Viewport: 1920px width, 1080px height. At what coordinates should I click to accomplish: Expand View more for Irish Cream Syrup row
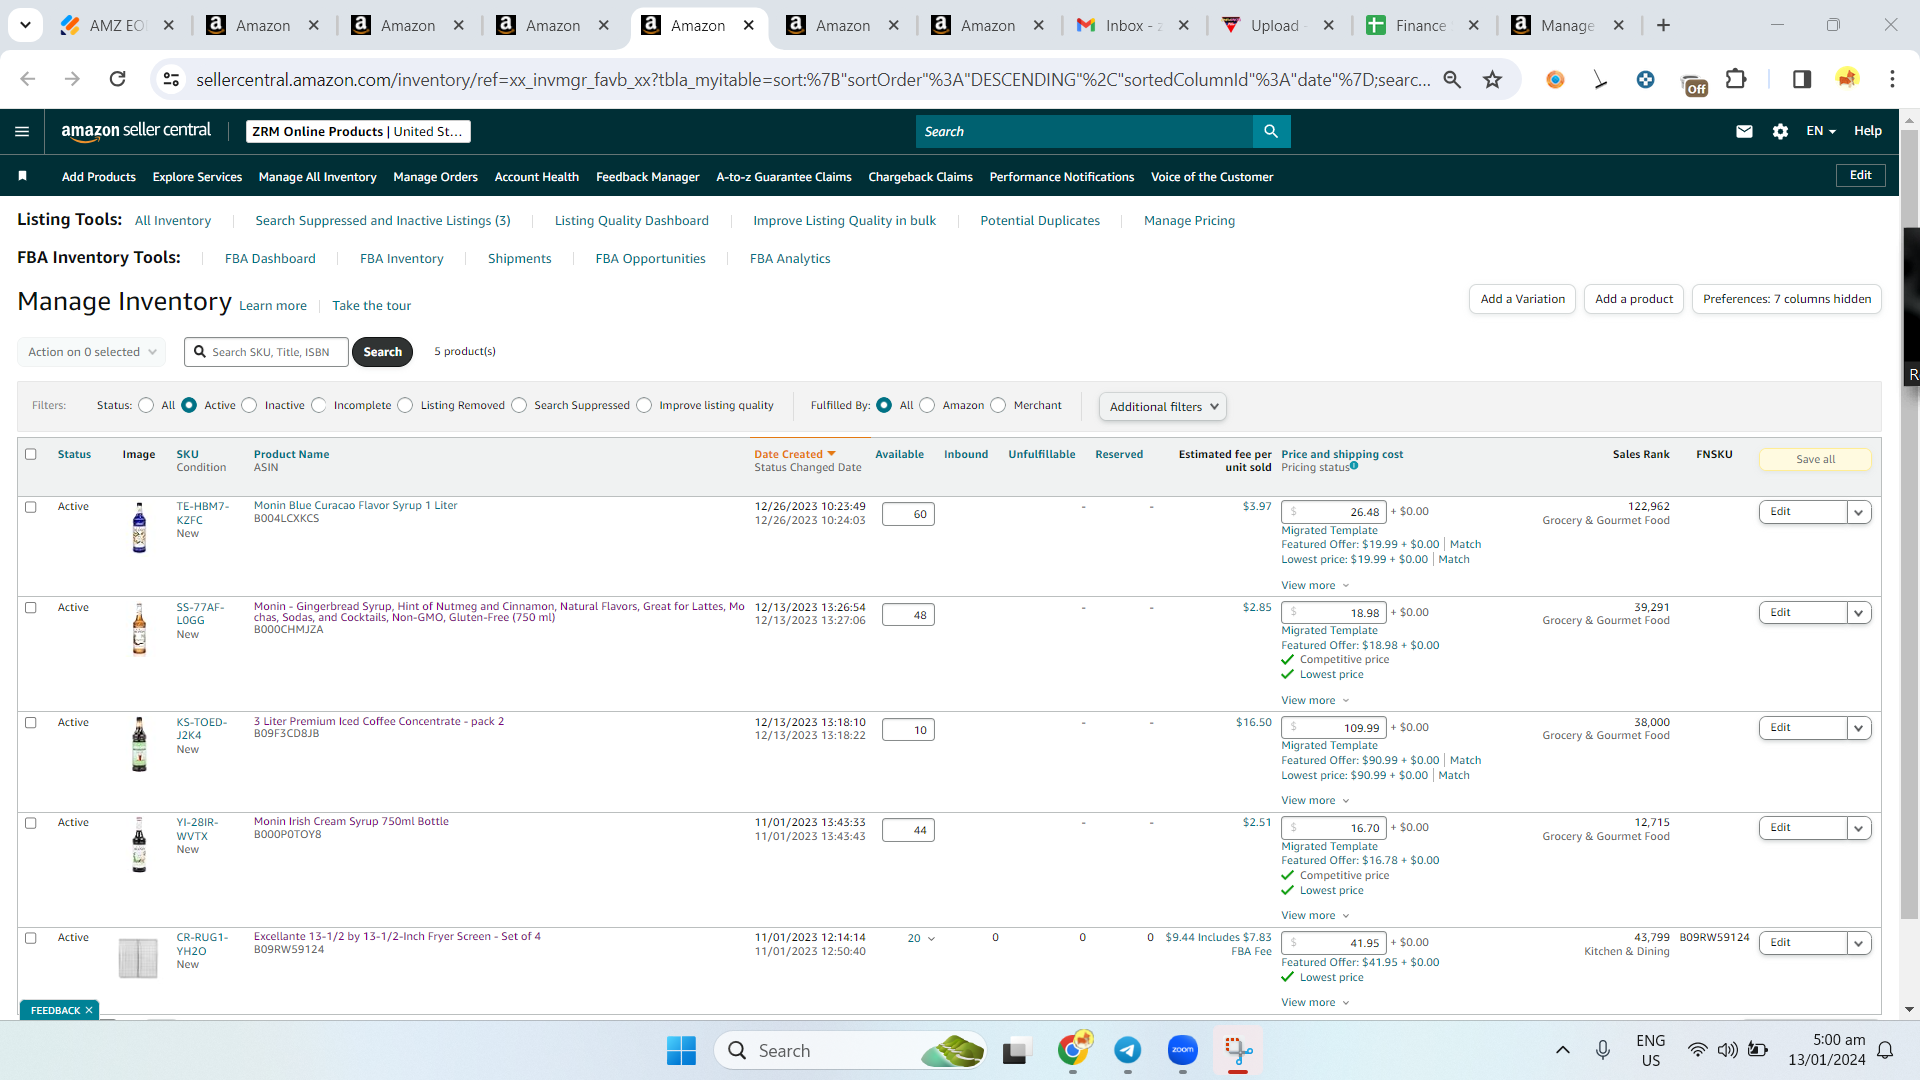pos(1315,915)
